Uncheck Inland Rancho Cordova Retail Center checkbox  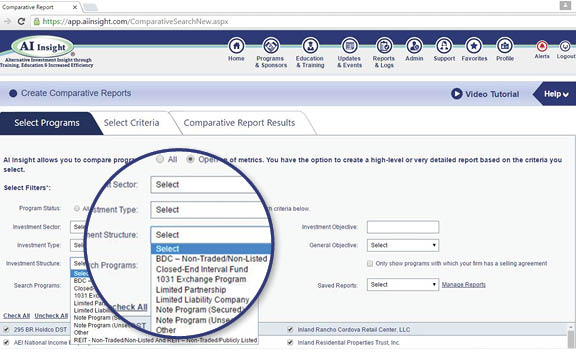pyautogui.click(x=290, y=330)
